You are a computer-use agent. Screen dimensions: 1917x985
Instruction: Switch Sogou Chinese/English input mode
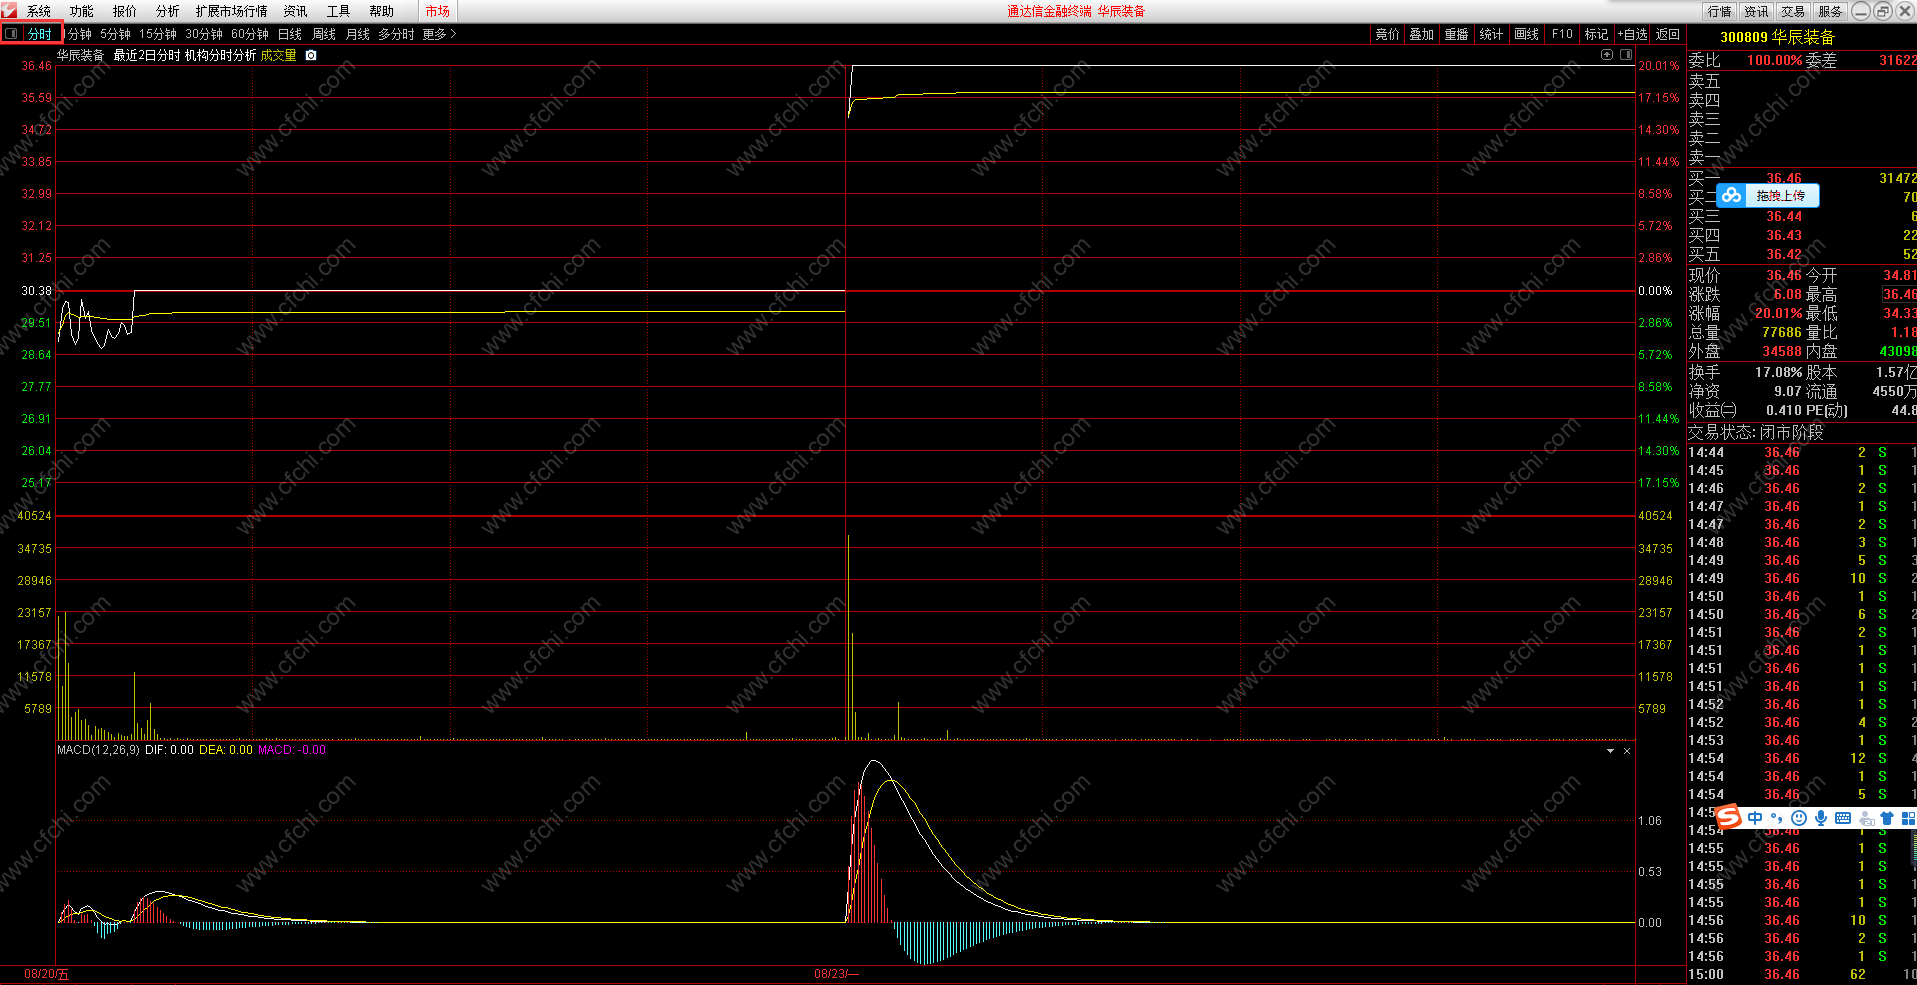pyautogui.click(x=1755, y=818)
